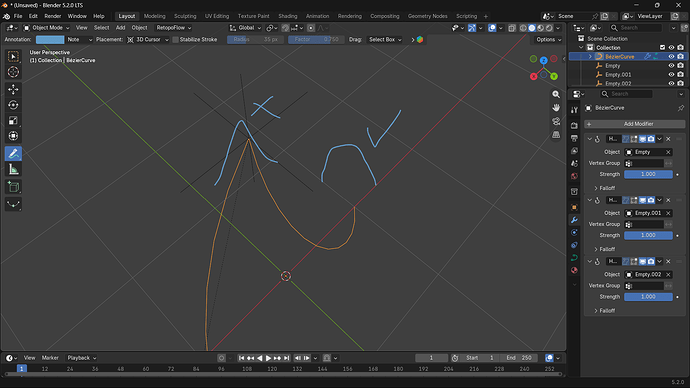Click the timeline End frame field
The height and width of the screenshot is (388, 690).
(518, 358)
